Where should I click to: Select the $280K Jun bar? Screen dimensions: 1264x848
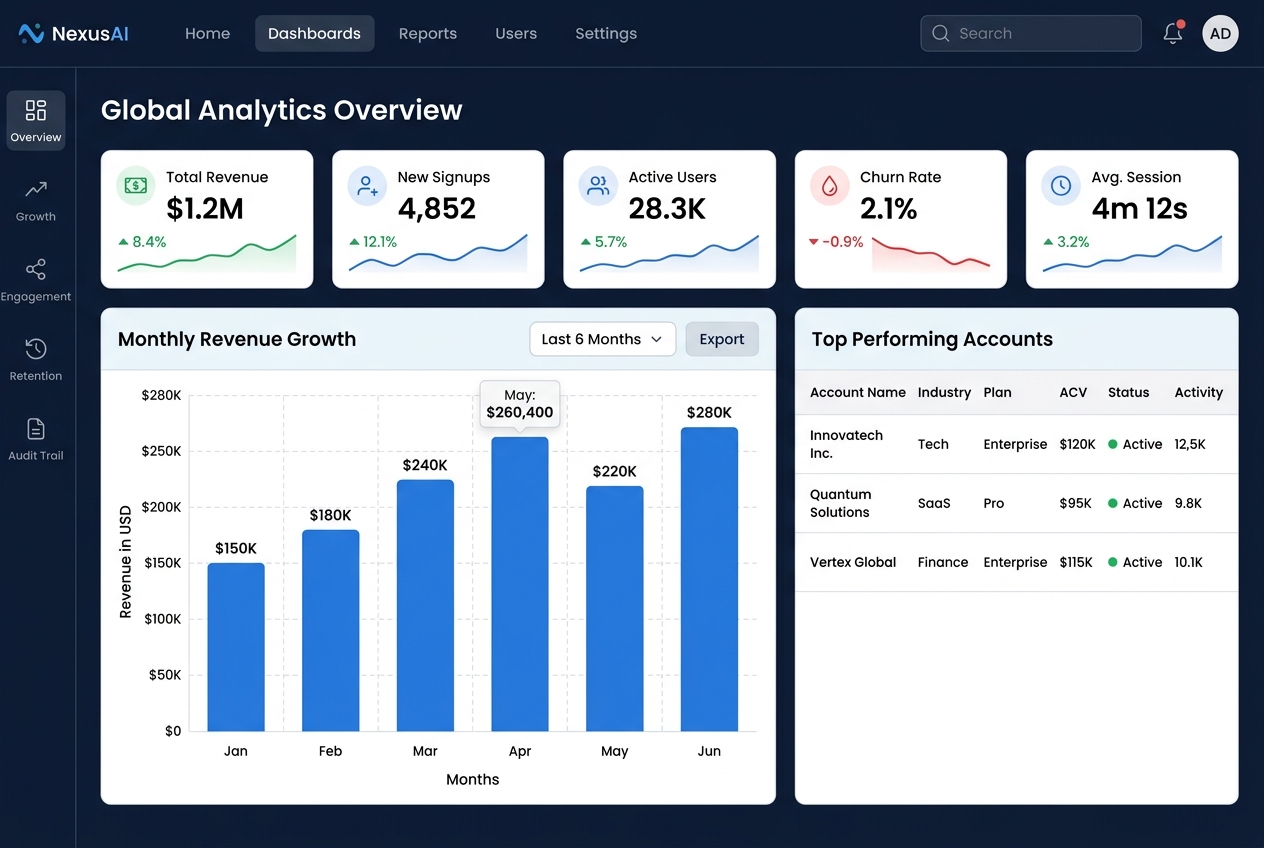[709, 579]
